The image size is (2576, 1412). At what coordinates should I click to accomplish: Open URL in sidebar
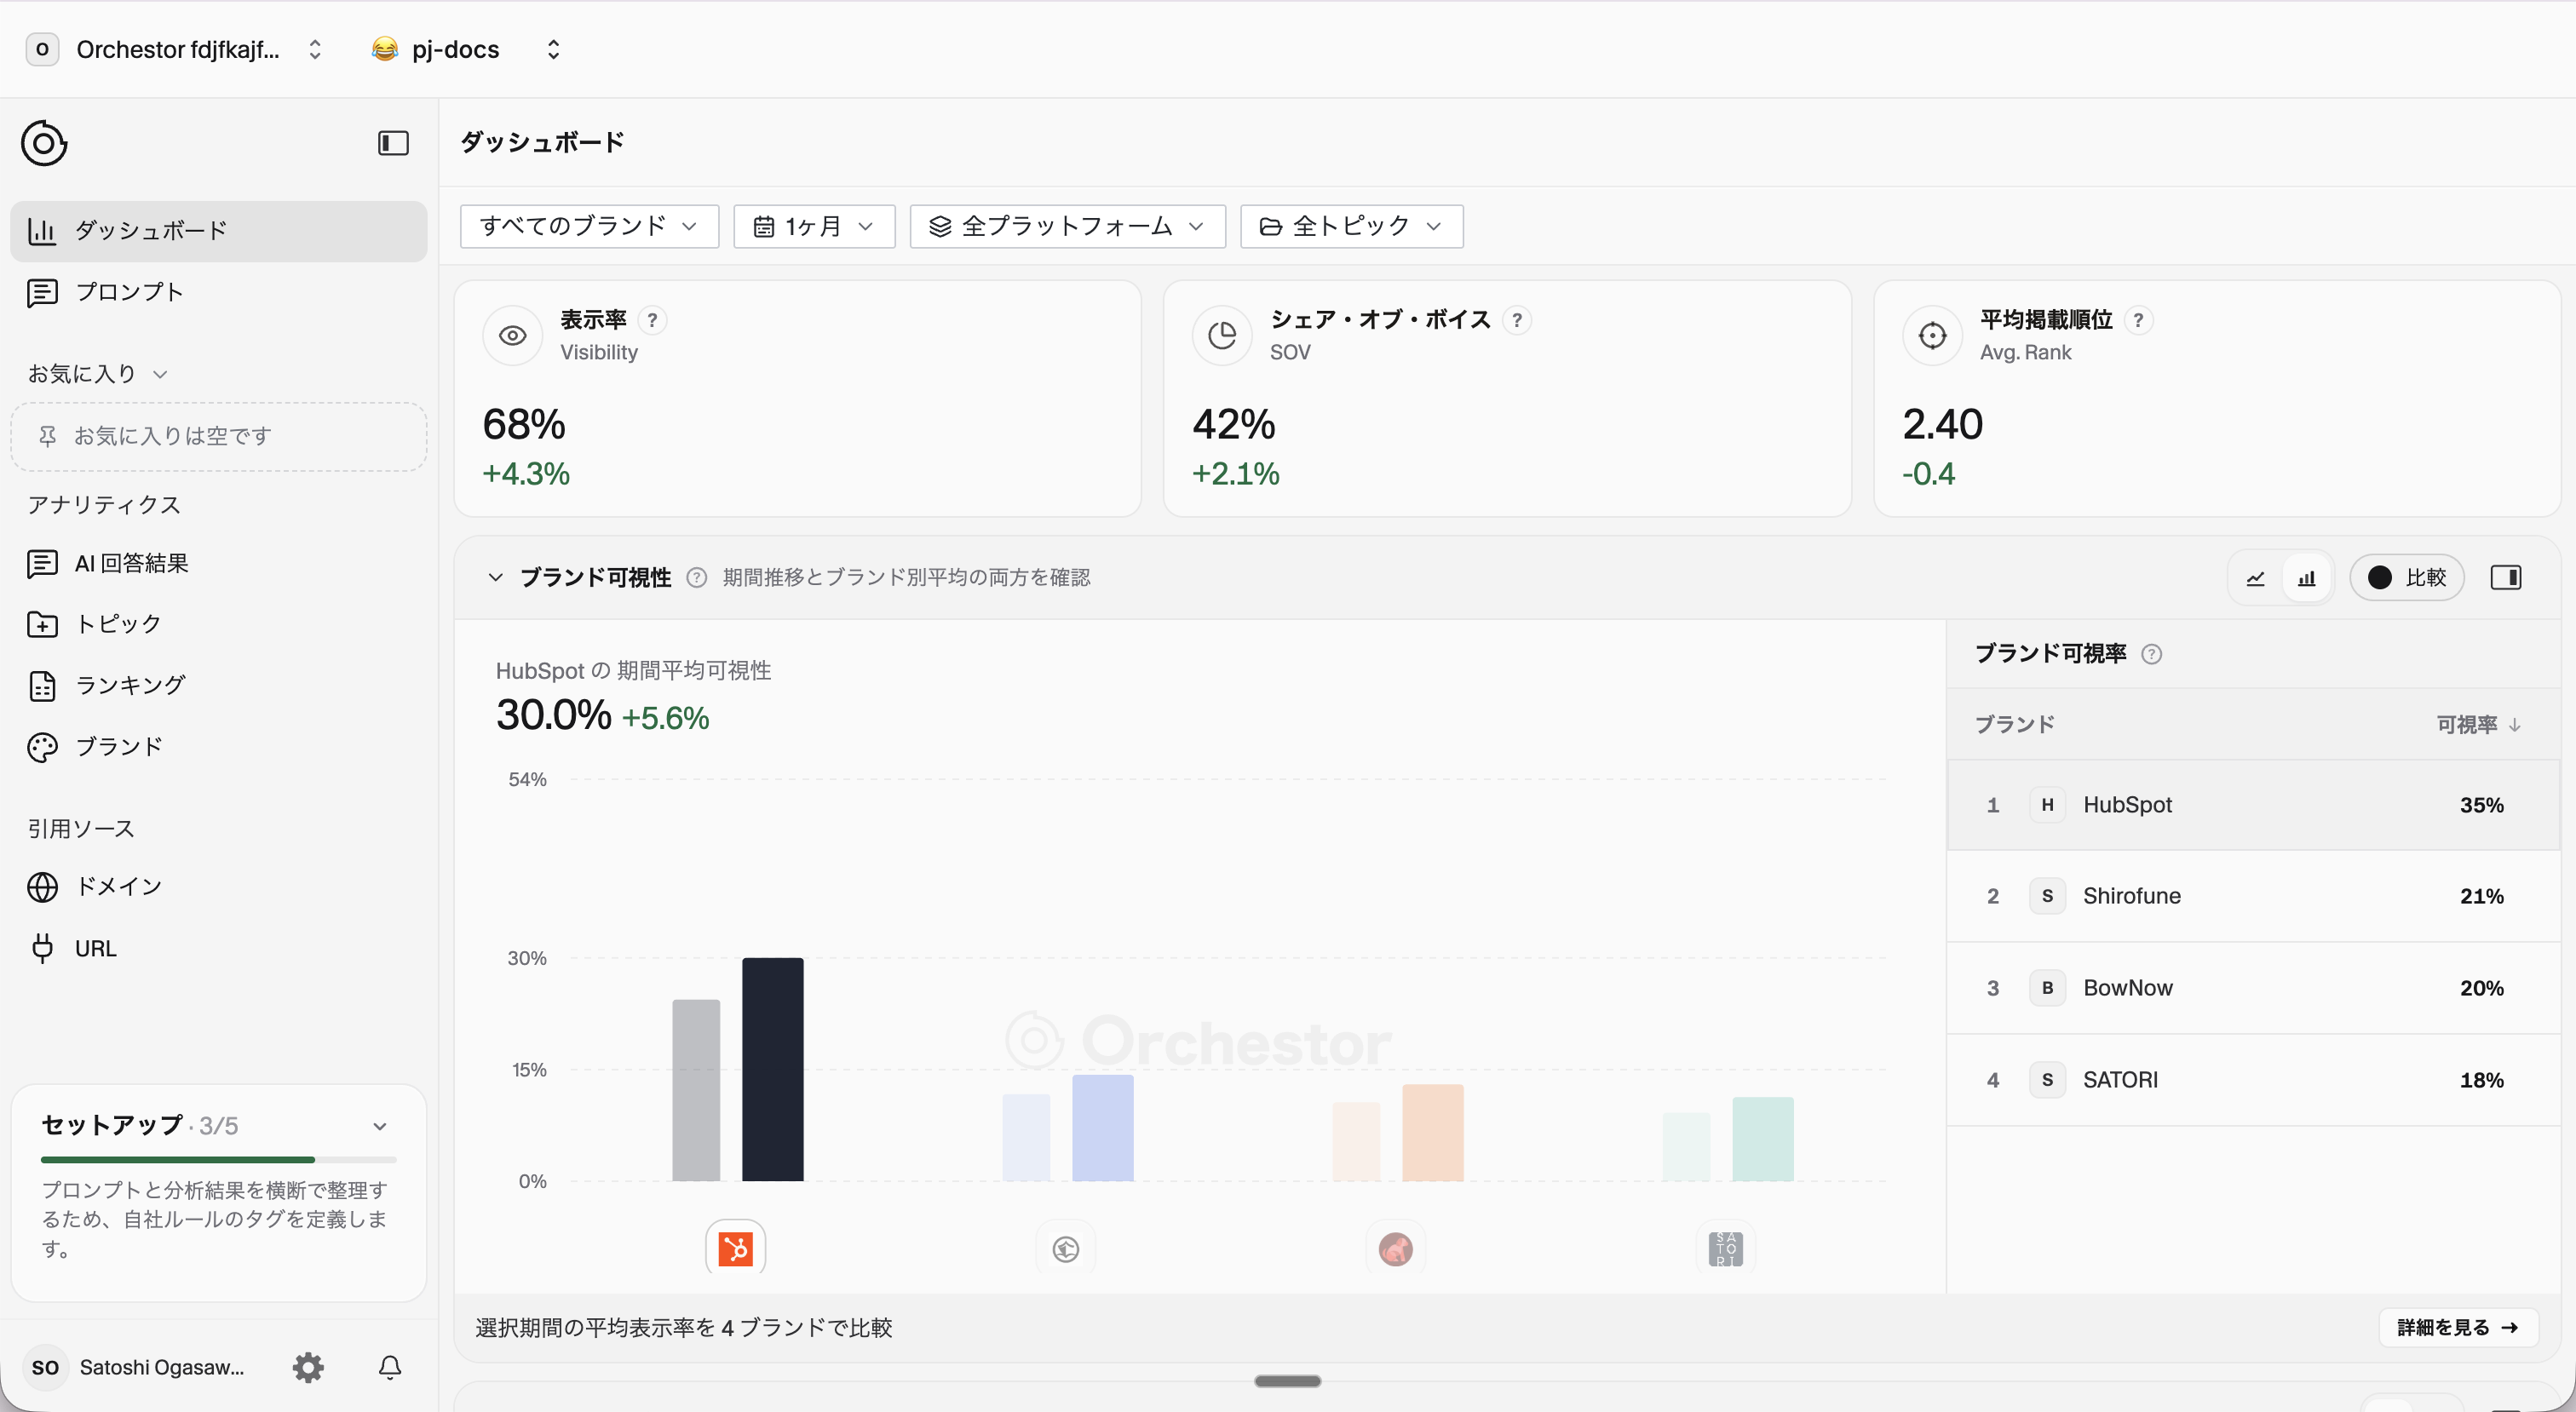click(x=218, y=948)
